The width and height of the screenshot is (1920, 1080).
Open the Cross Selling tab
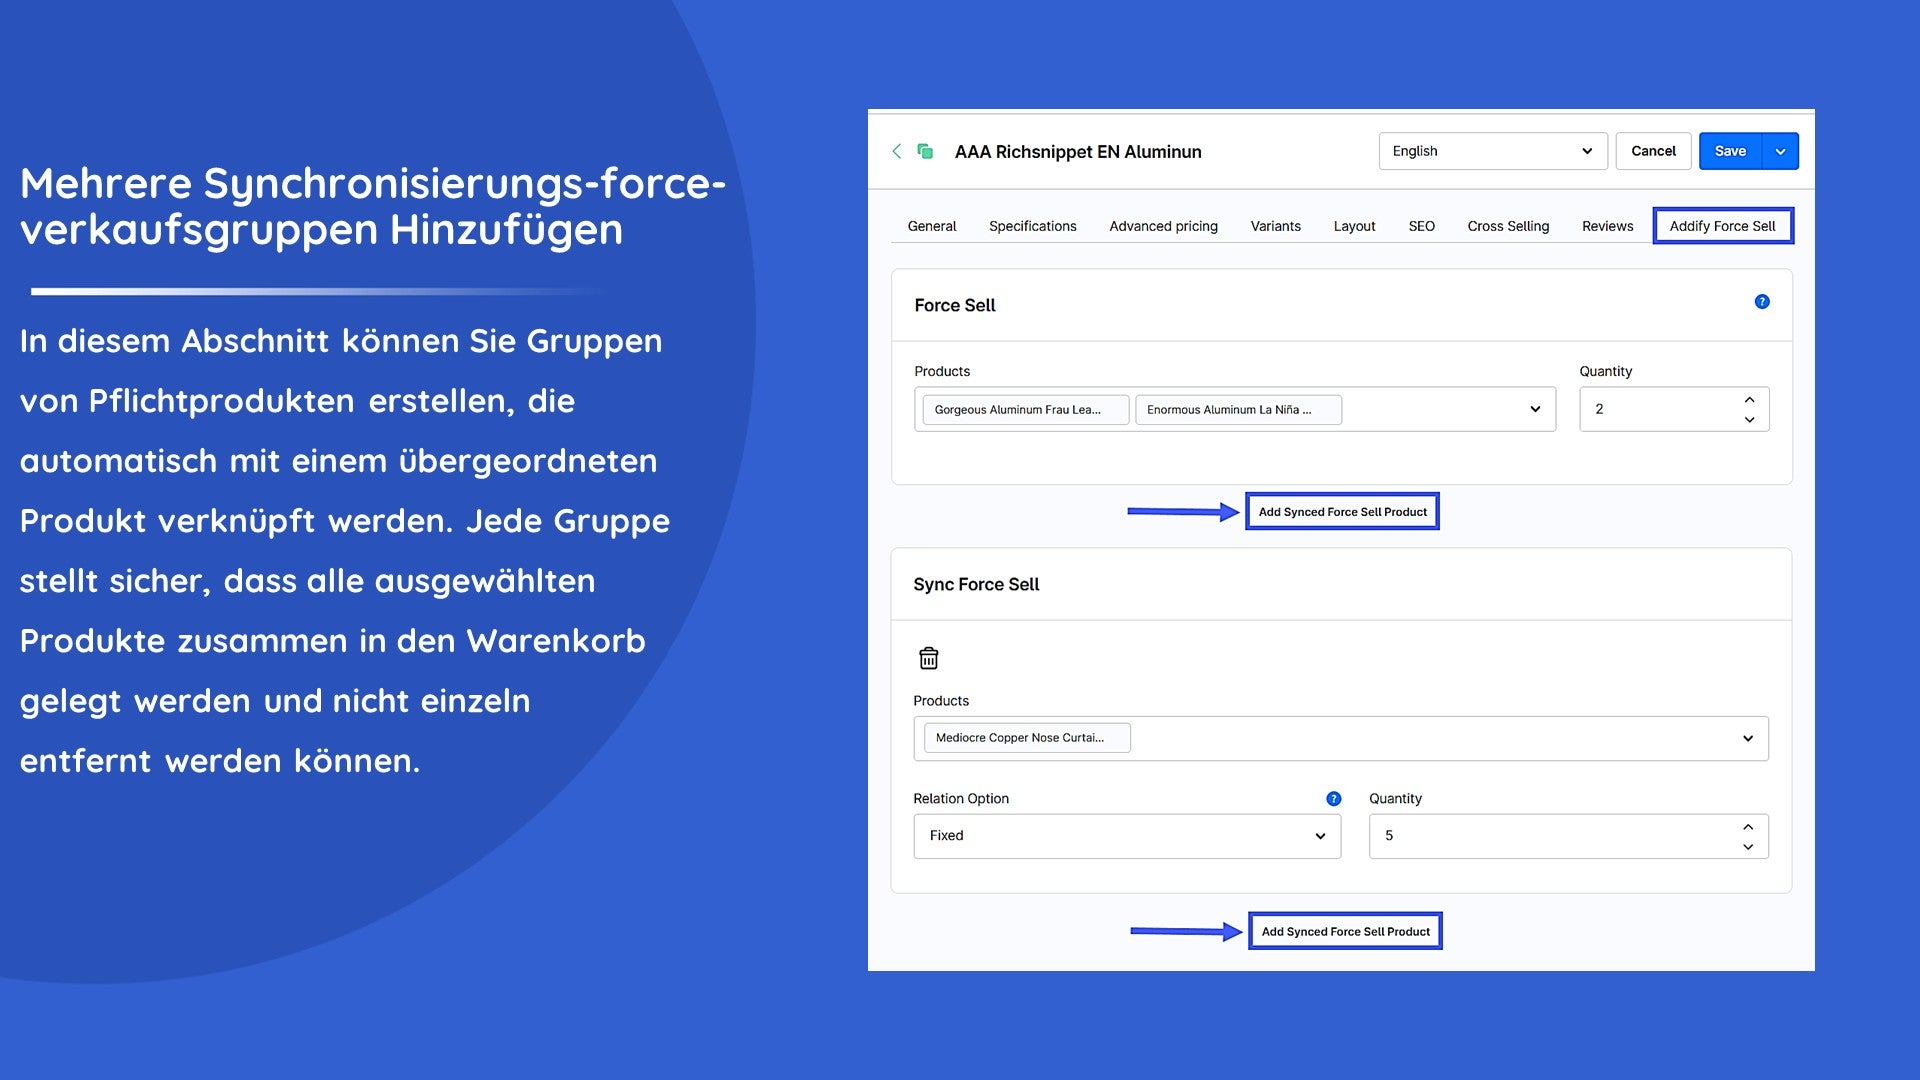(1508, 226)
